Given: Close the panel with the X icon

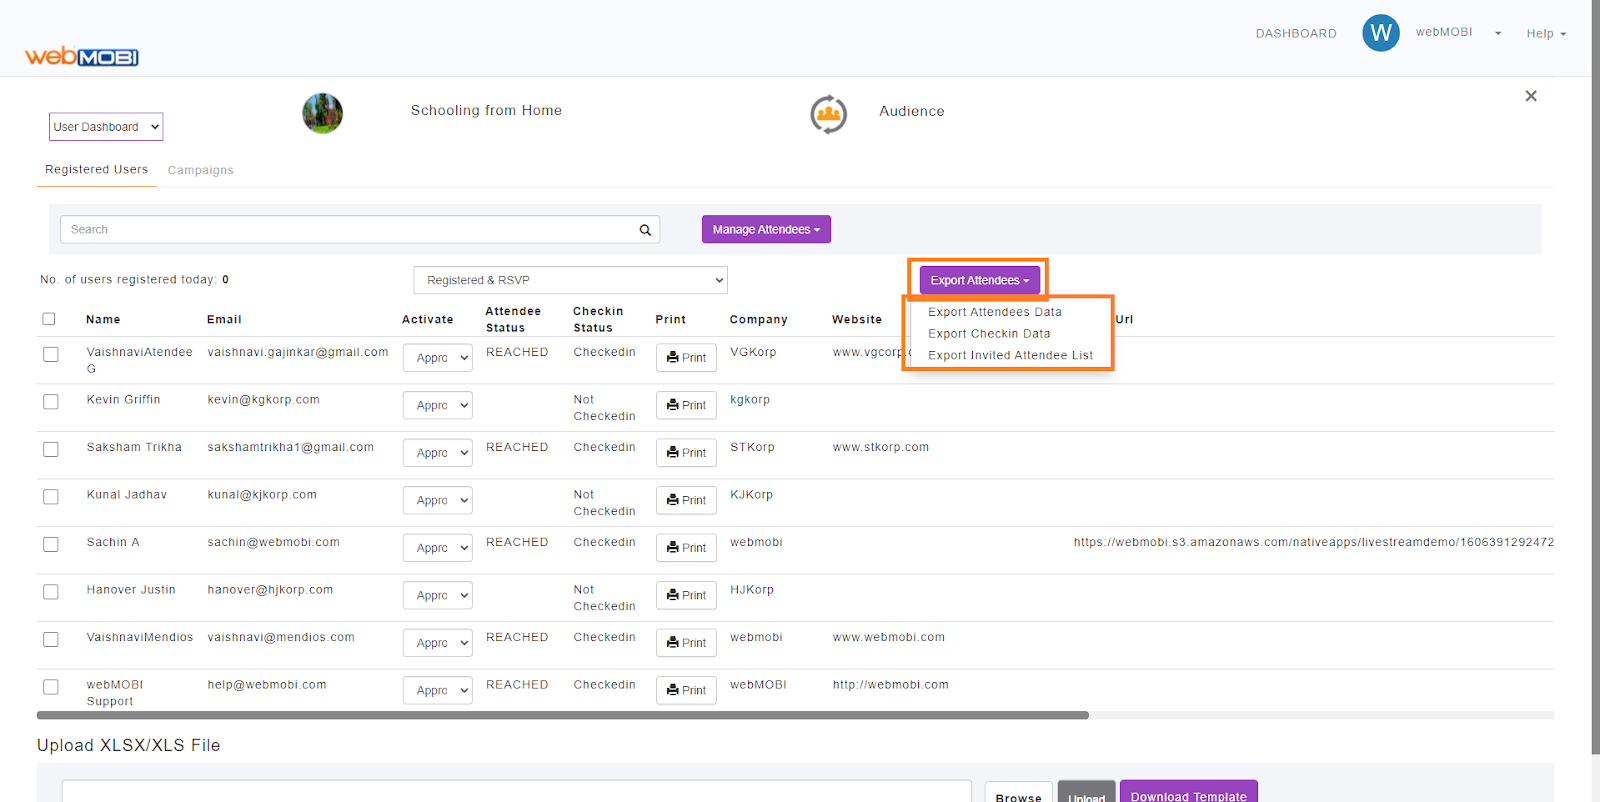Looking at the screenshot, I should pyautogui.click(x=1531, y=96).
